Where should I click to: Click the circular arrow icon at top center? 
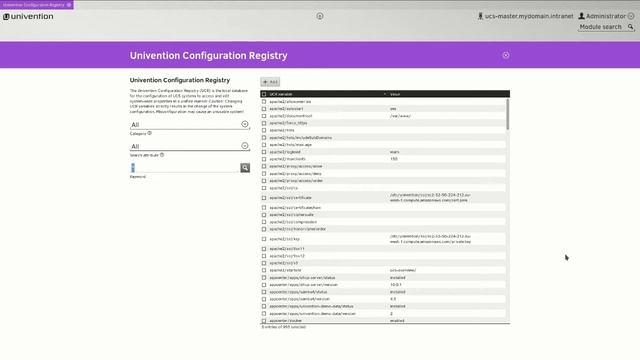(x=320, y=16)
